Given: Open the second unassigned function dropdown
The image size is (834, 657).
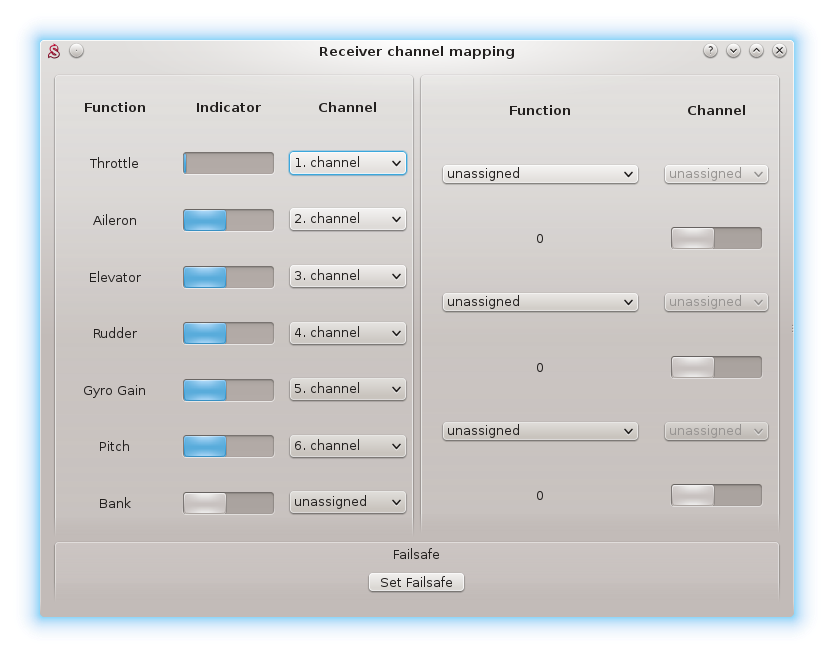Looking at the screenshot, I should pos(540,302).
